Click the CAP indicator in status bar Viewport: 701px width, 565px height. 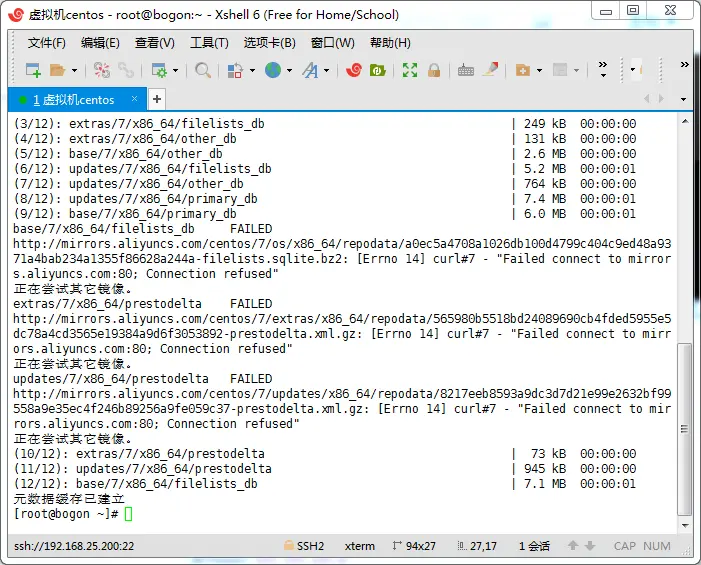[625, 546]
